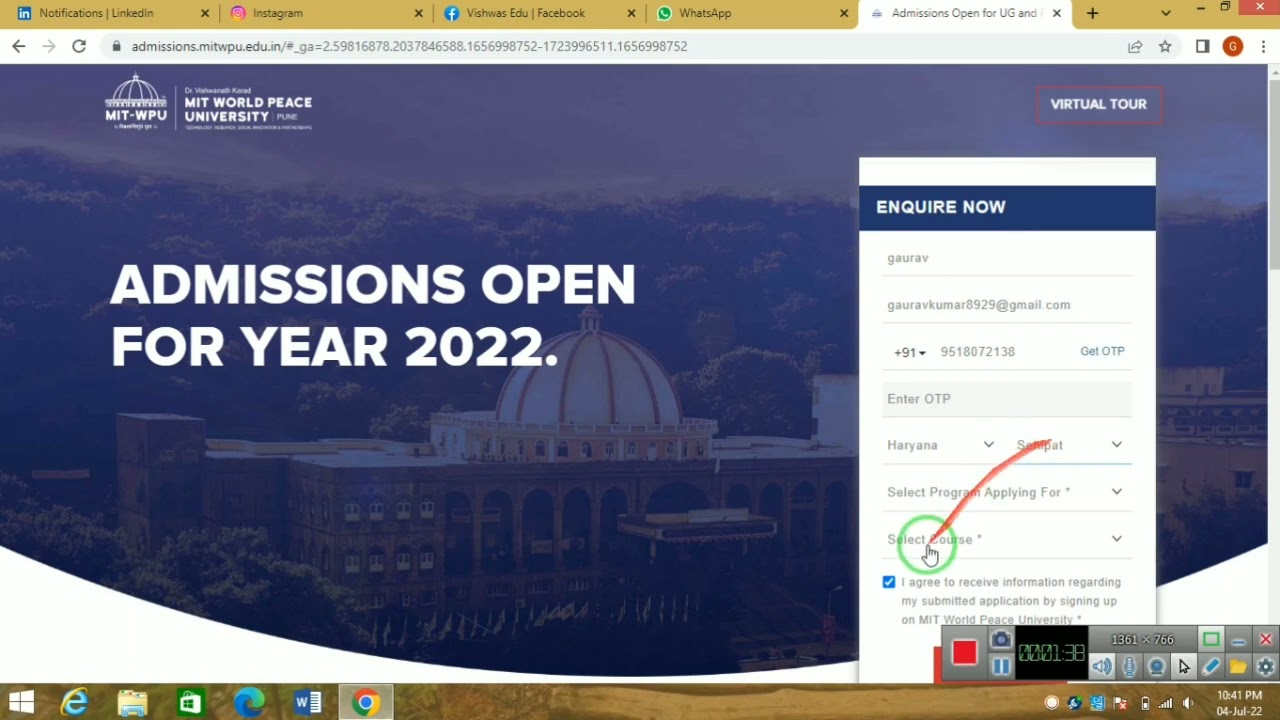Click the MIT-WPU logo

click(x=209, y=102)
